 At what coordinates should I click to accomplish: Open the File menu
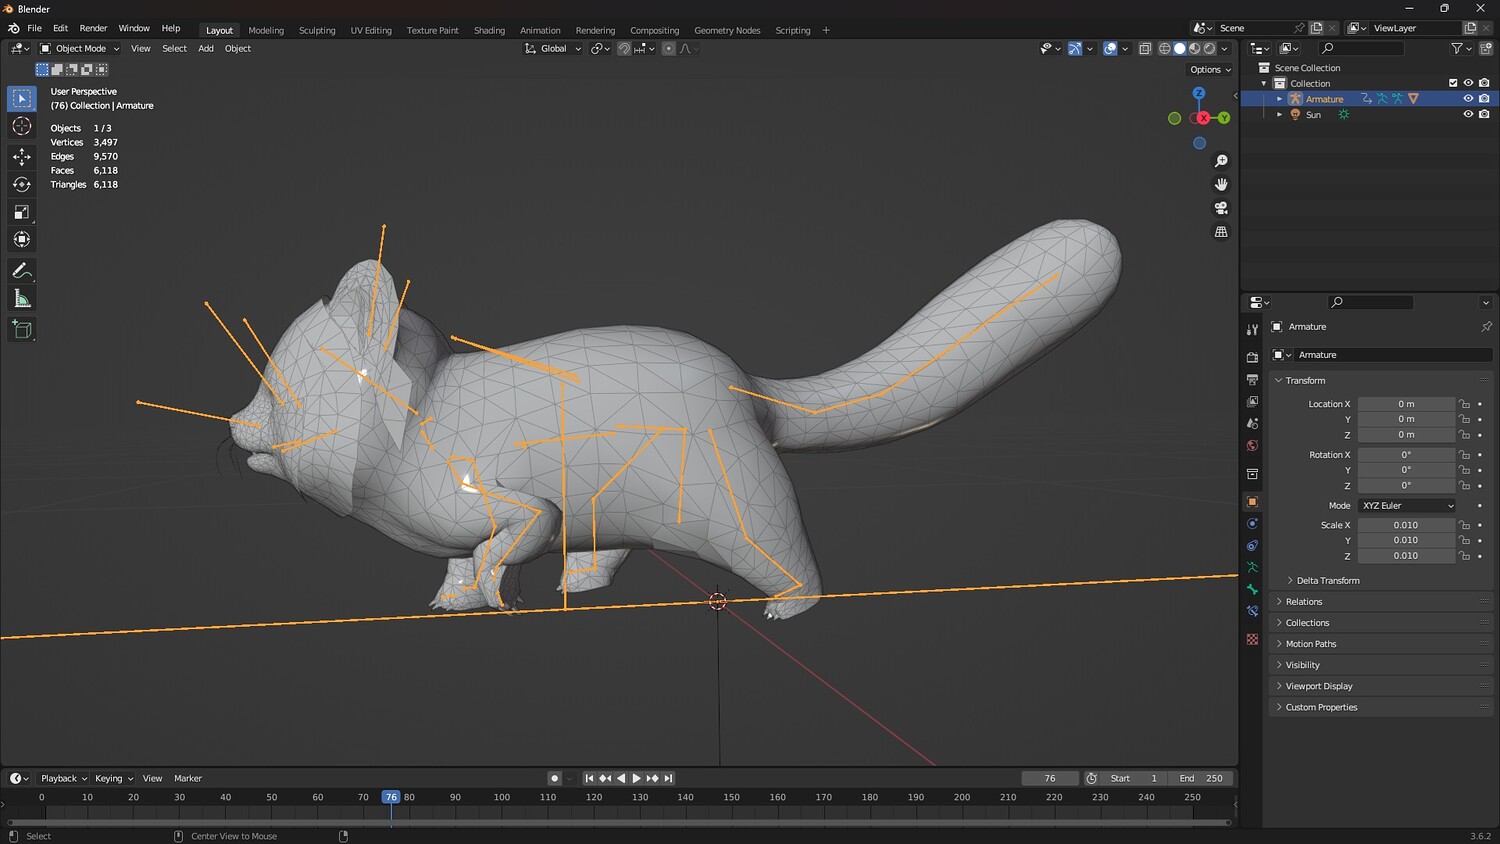coord(34,29)
